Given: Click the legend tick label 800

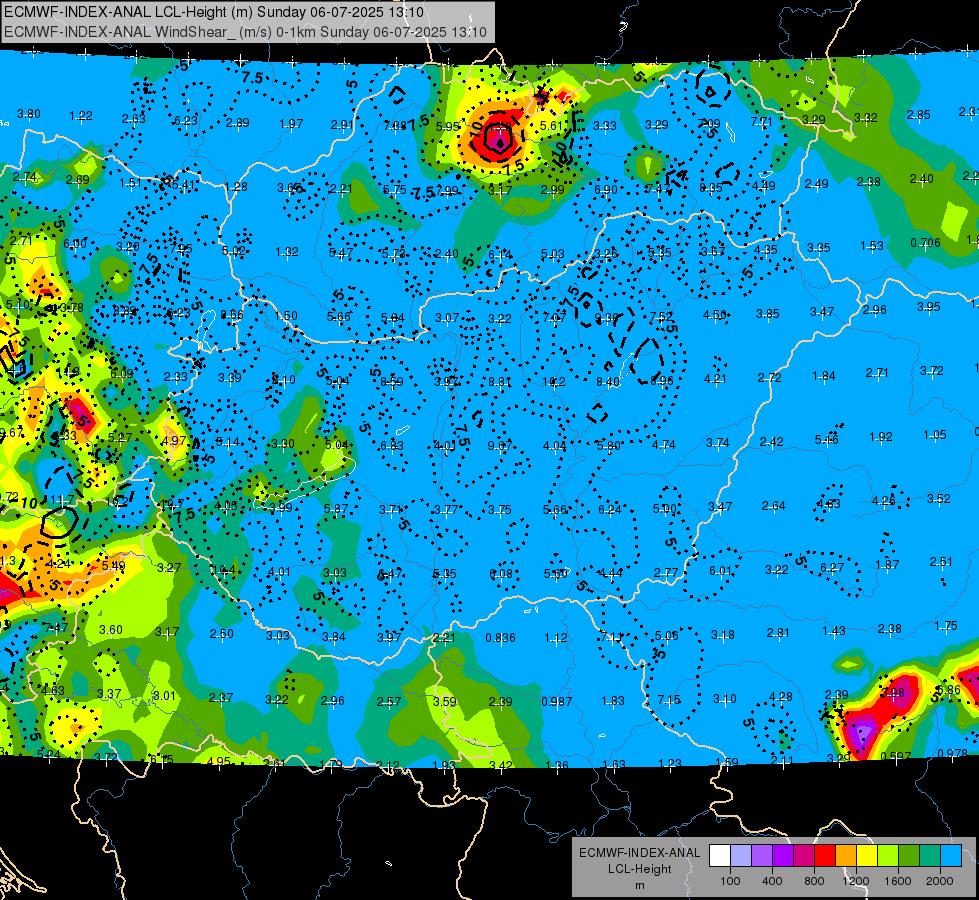Looking at the screenshot, I should tap(814, 881).
